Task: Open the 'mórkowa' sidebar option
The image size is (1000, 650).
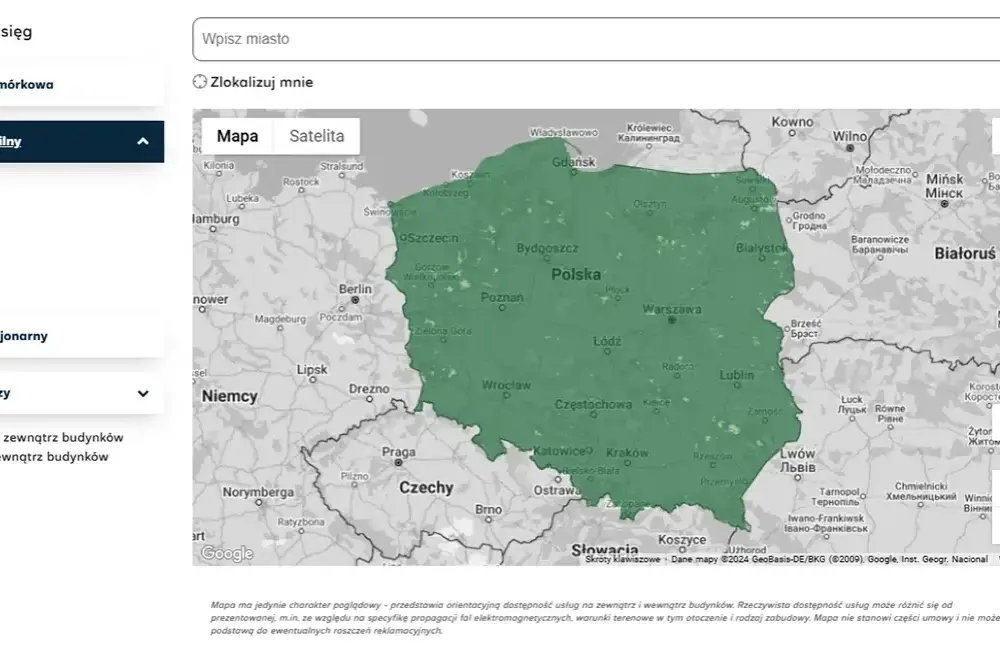Action: [x=82, y=84]
